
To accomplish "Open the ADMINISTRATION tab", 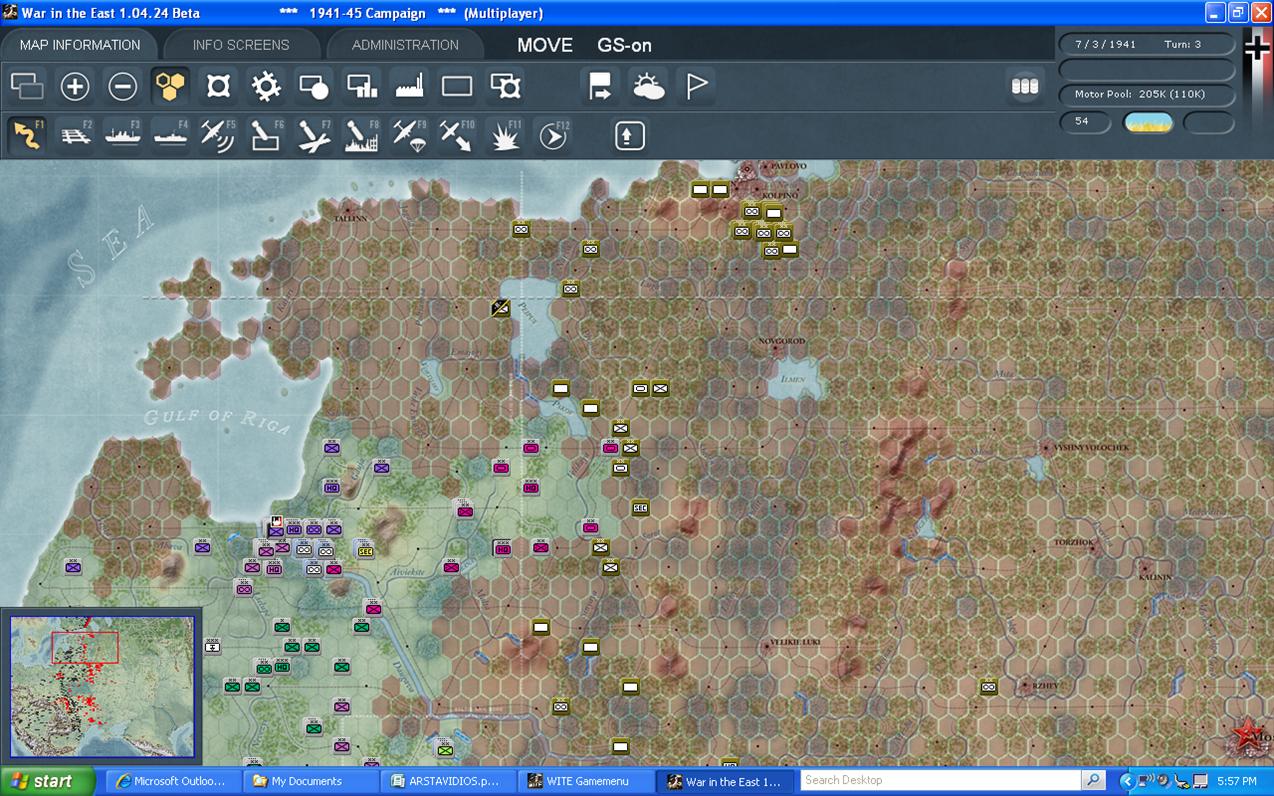I will click(405, 45).
